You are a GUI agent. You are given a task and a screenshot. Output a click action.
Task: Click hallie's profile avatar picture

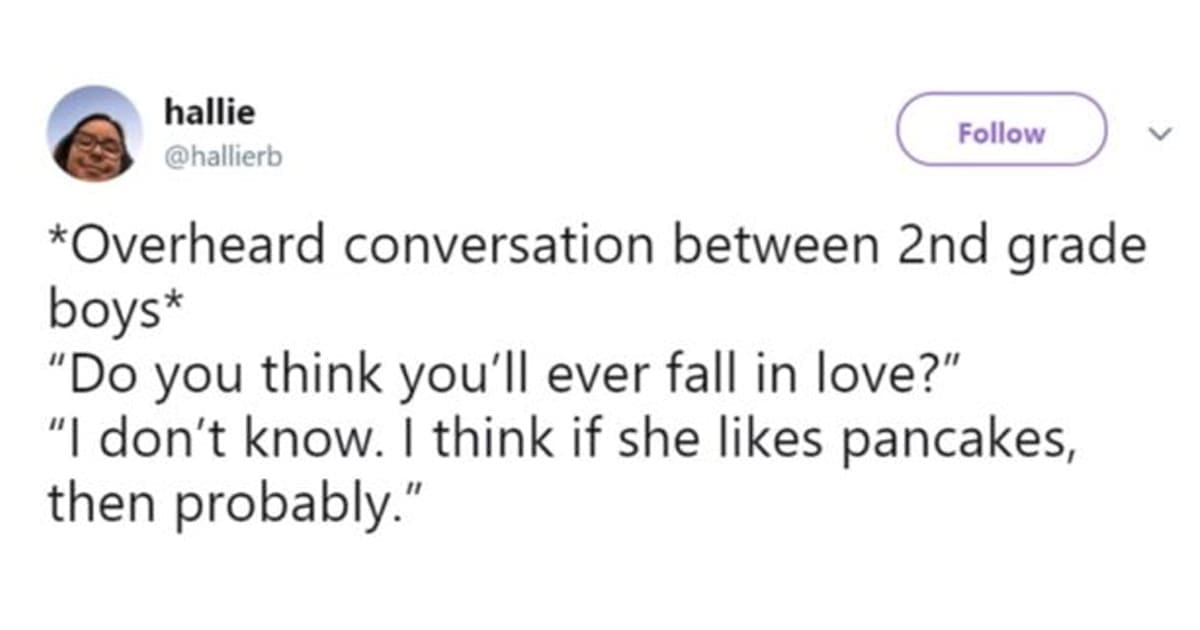pos(93,133)
